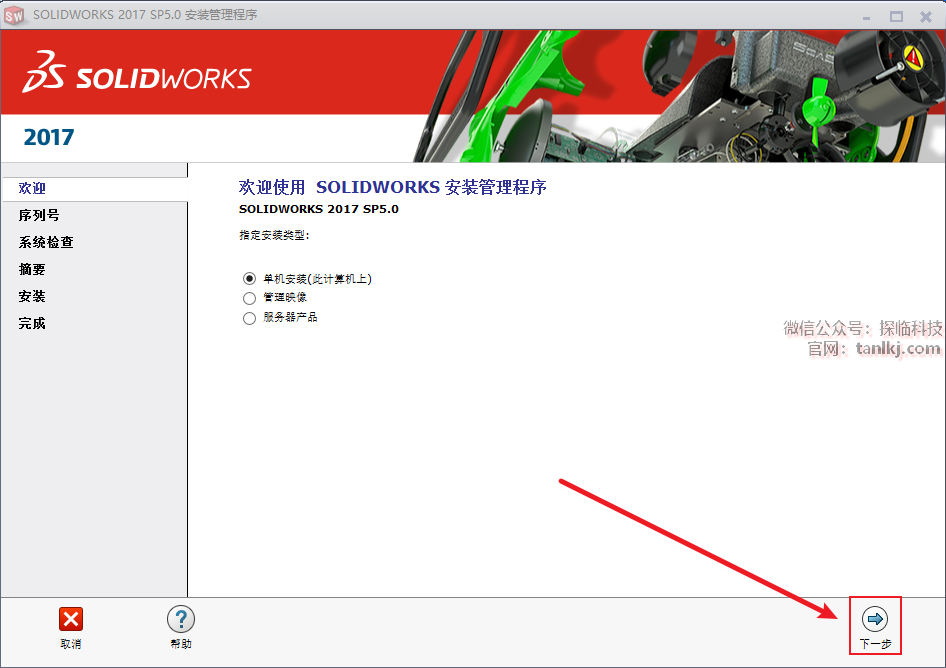Jump to the 摘要 sidebar step
The height and width of the screenshot is (668, 946).
click(x=32, y=269)
